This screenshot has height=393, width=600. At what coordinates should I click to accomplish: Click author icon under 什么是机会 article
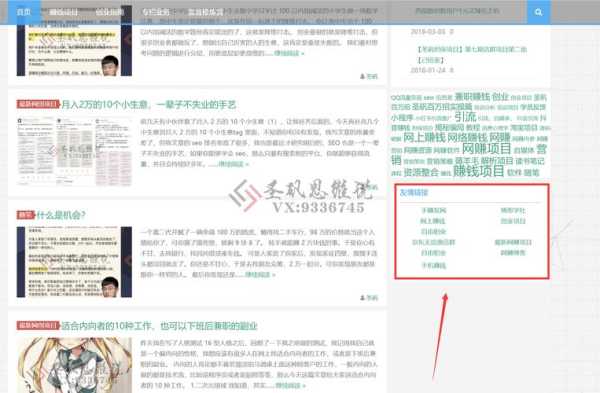click(x=362, y=298)
